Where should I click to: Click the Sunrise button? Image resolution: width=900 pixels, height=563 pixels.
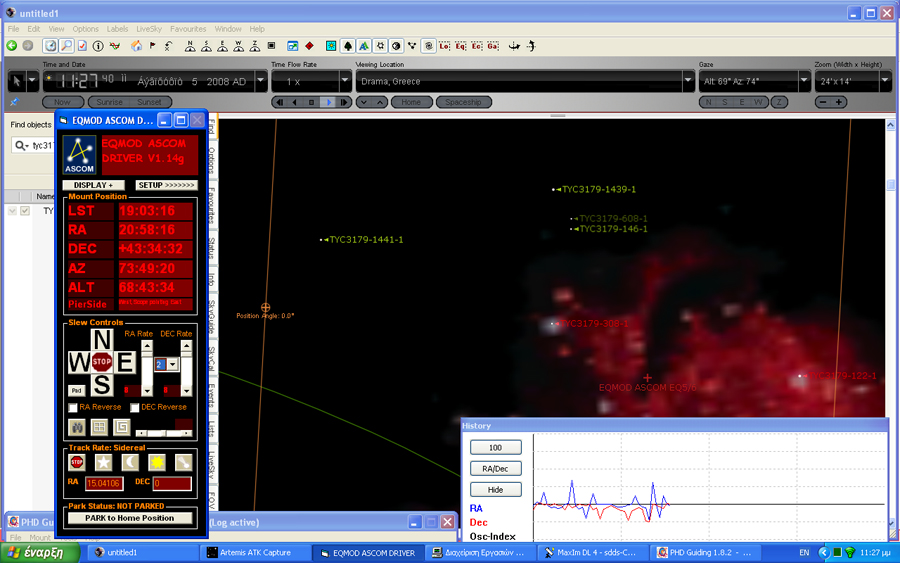[x=109, y=102]
